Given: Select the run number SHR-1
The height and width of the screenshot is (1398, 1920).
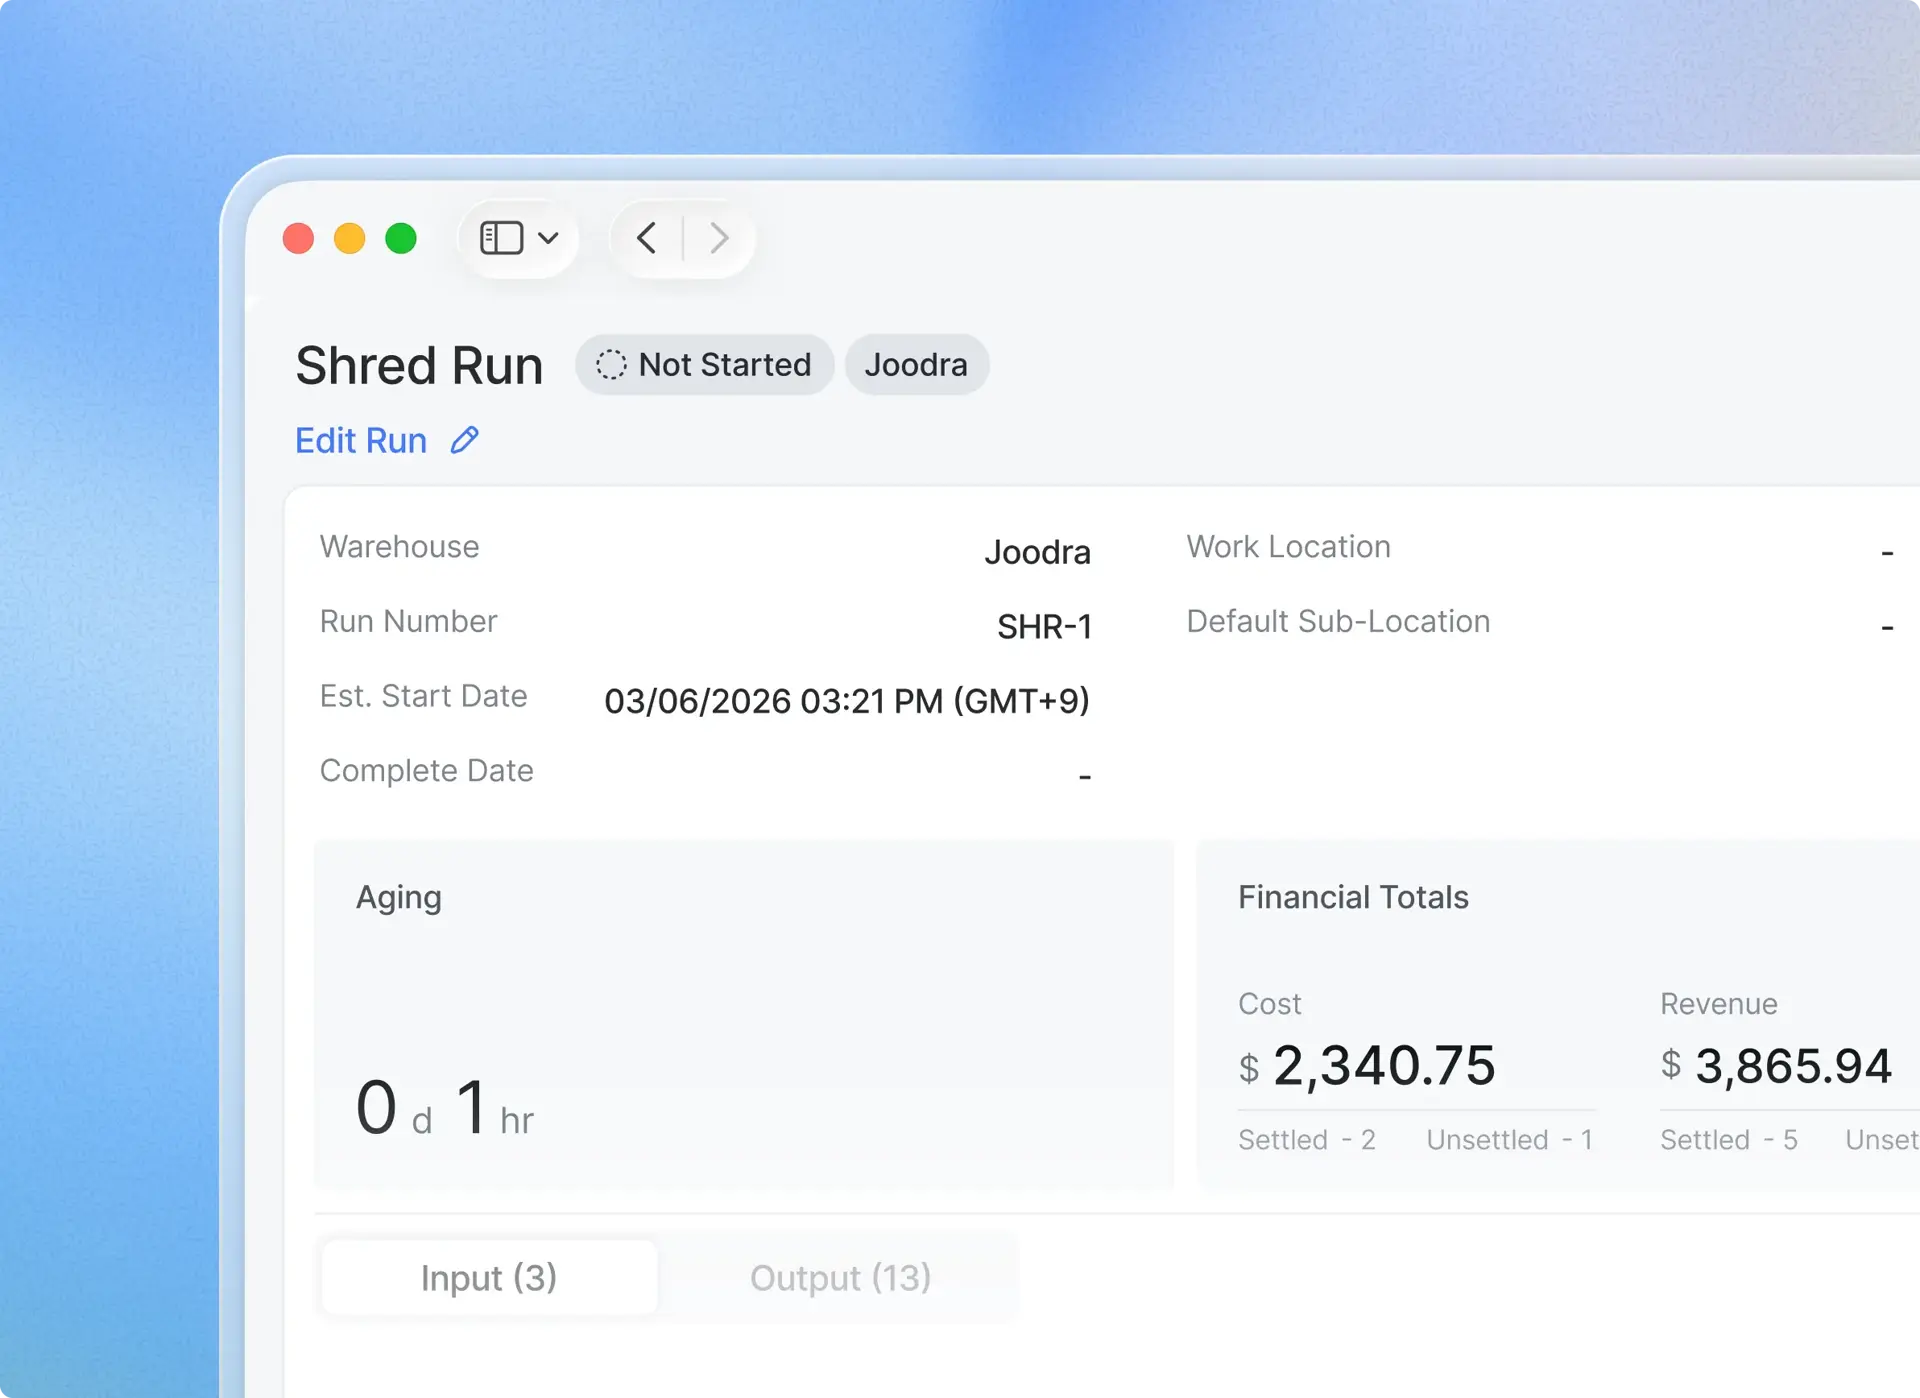Looking at the screenshot, I should [1044, 627].
